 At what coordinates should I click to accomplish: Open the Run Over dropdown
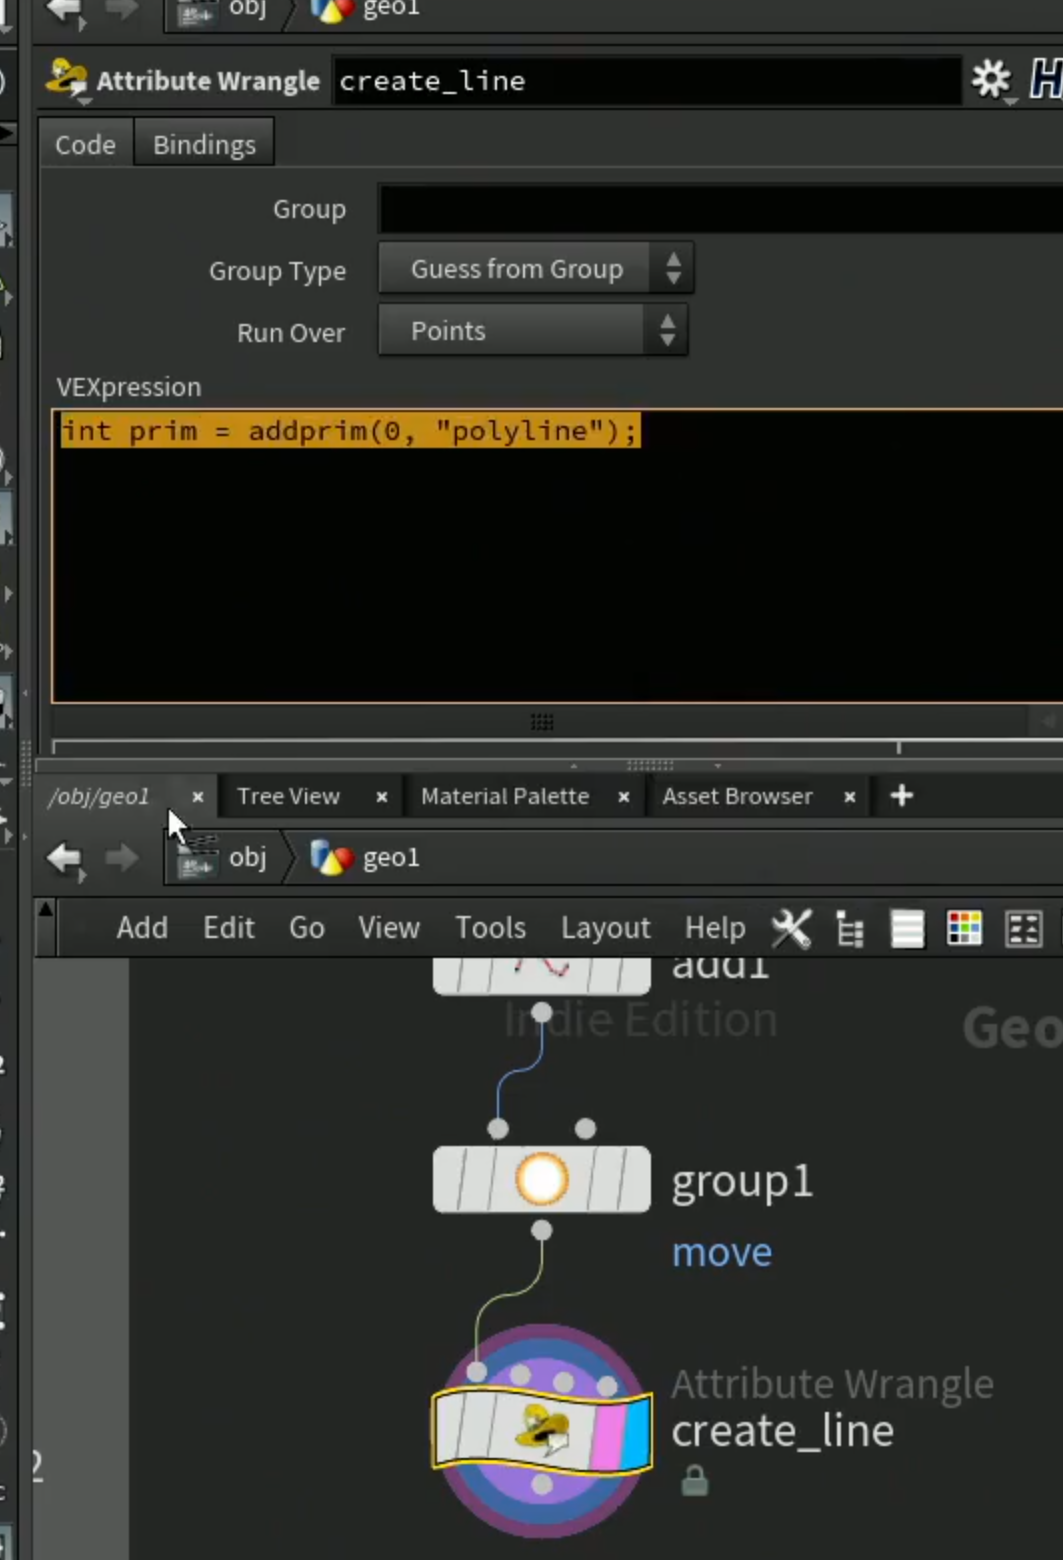532,331
